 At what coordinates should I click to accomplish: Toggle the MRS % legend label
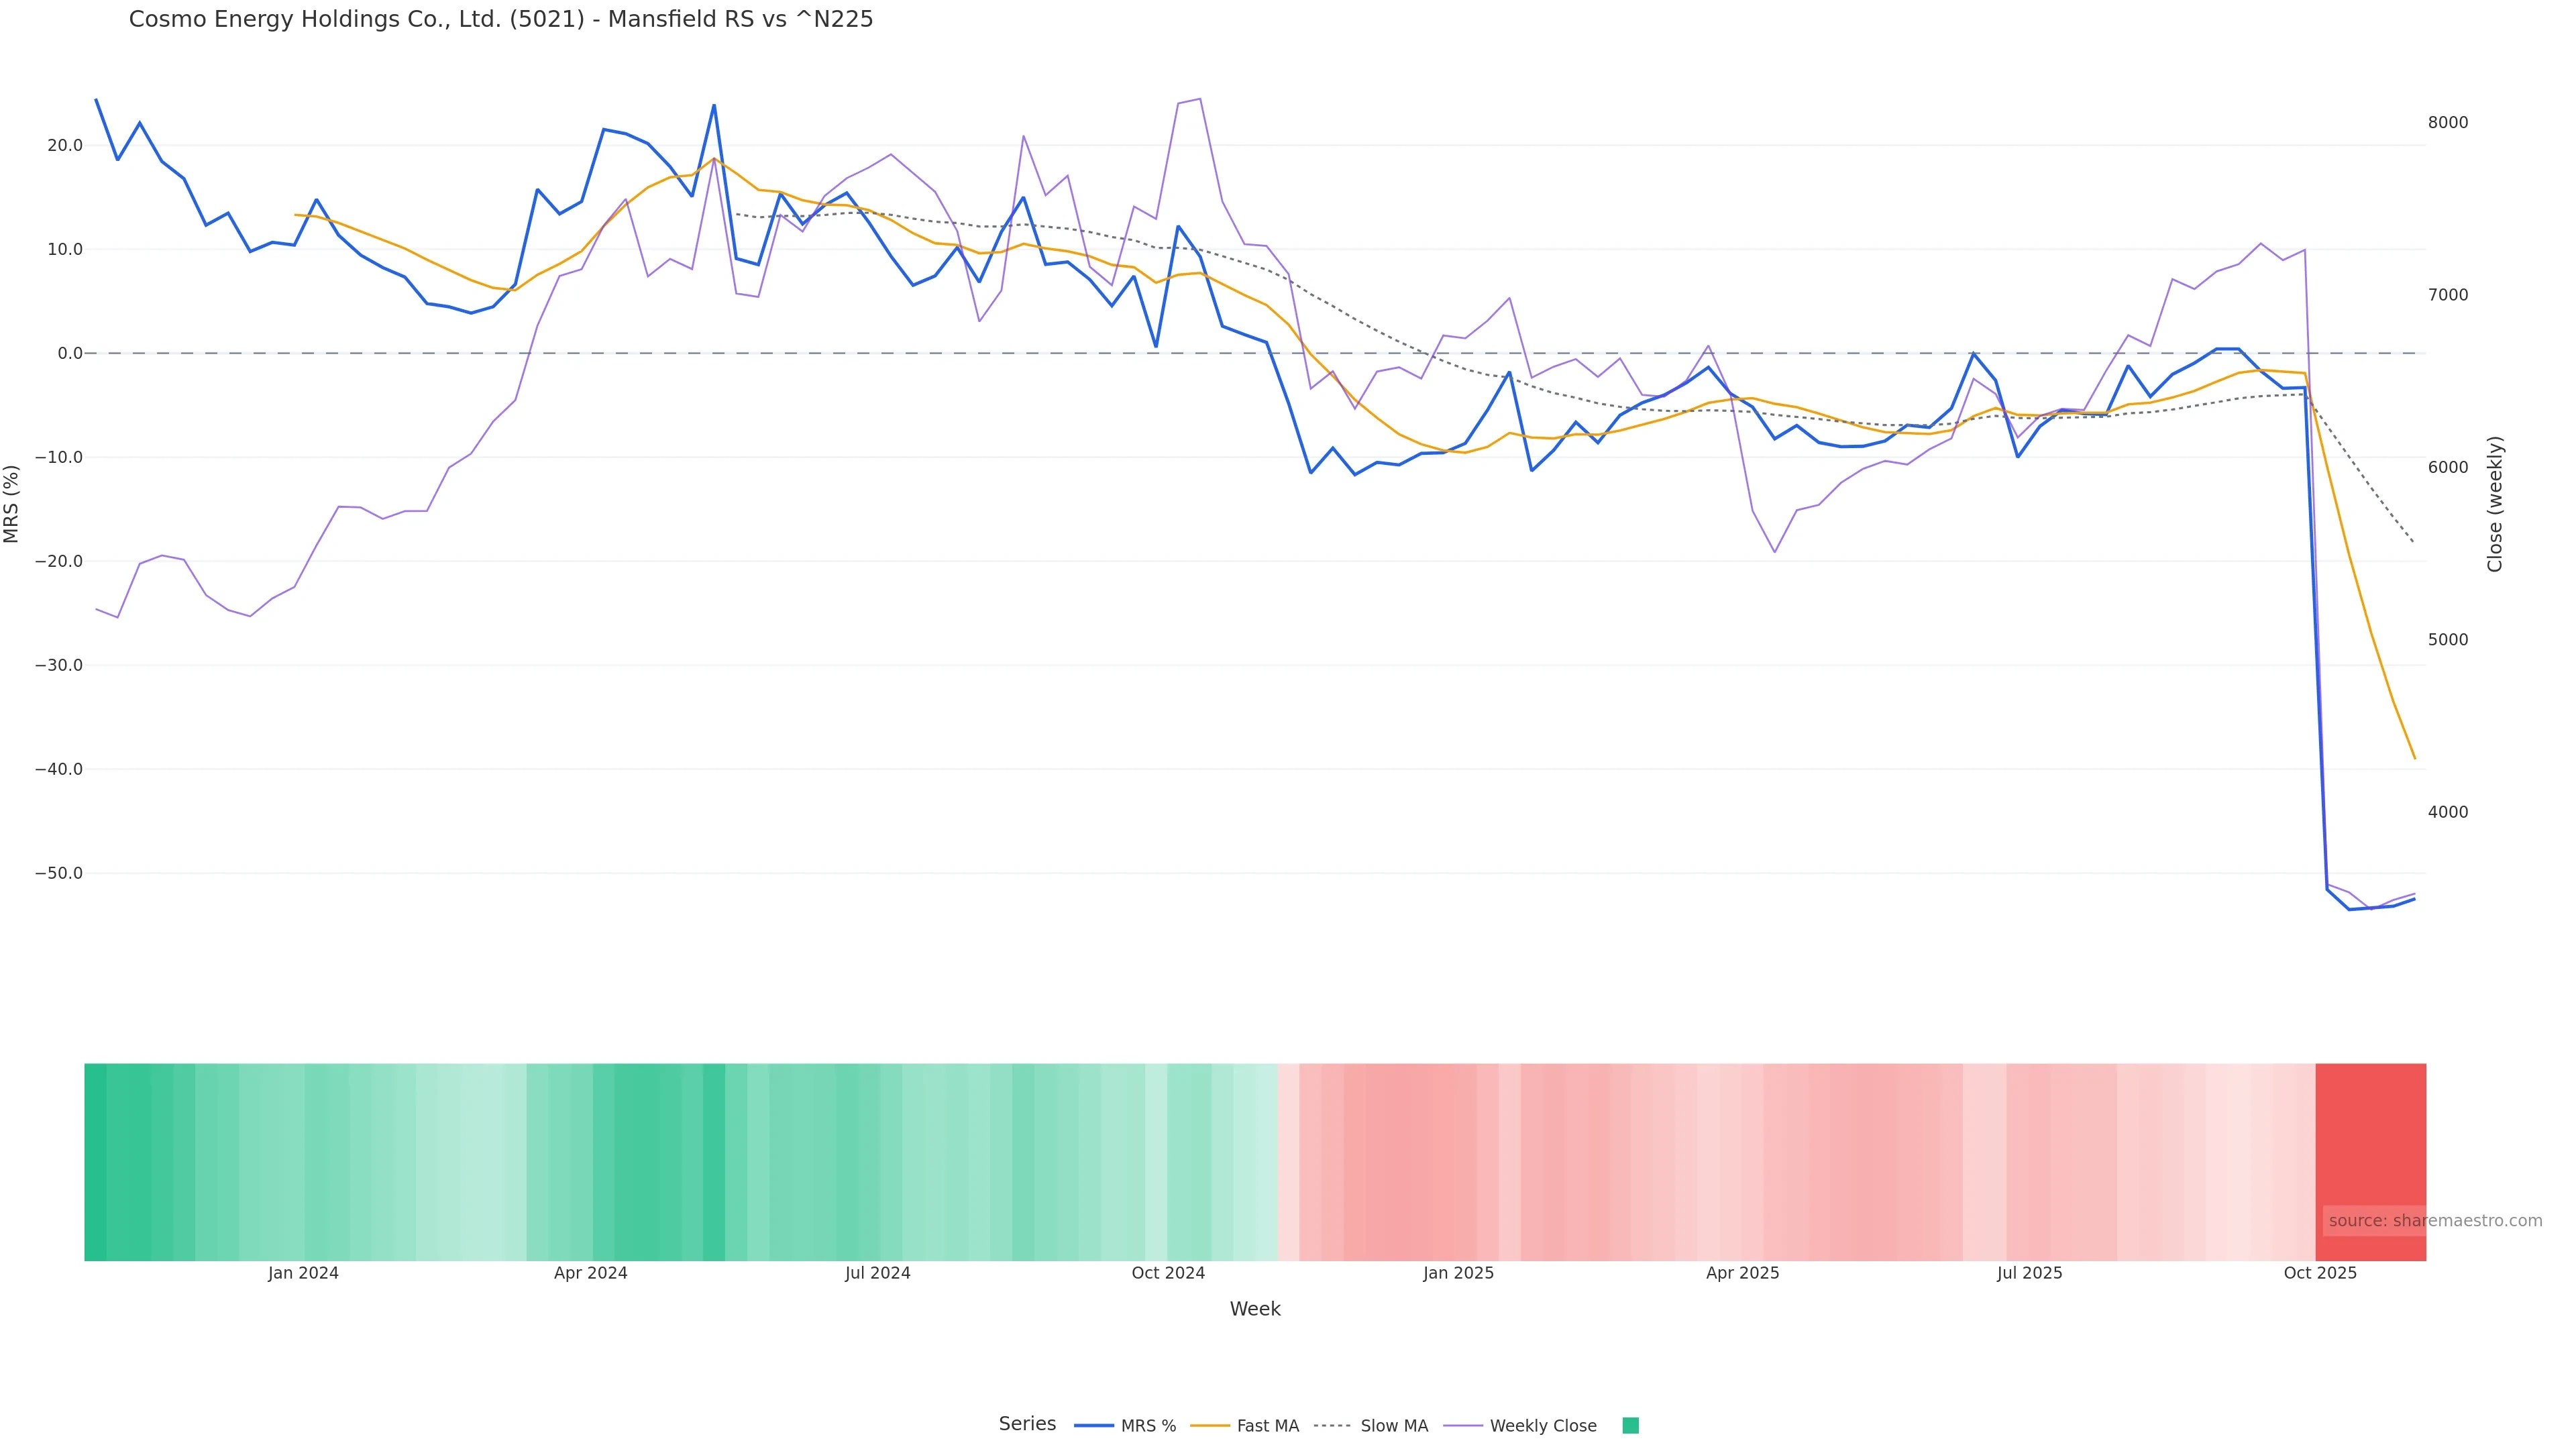point(1148,1426)
